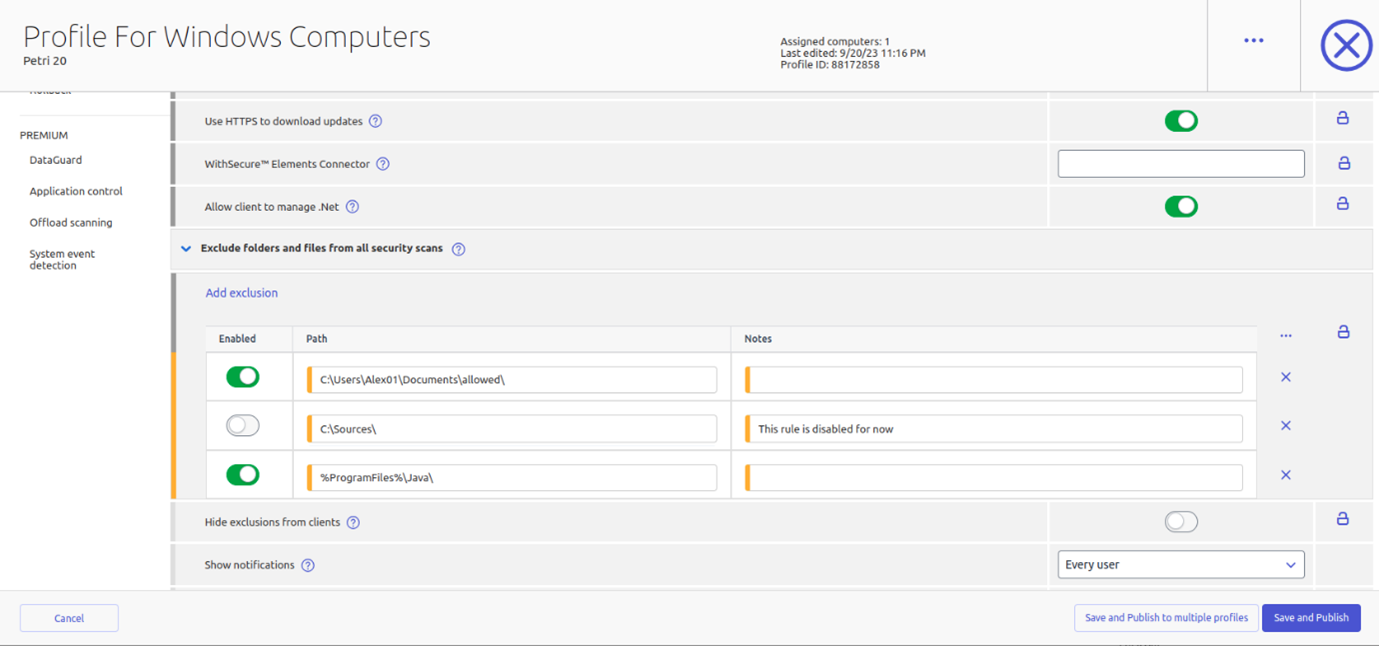This screenshot has height=646, width=1379.
Task: Open exclusions table more options menu
Action: (x=1286, y=336)
